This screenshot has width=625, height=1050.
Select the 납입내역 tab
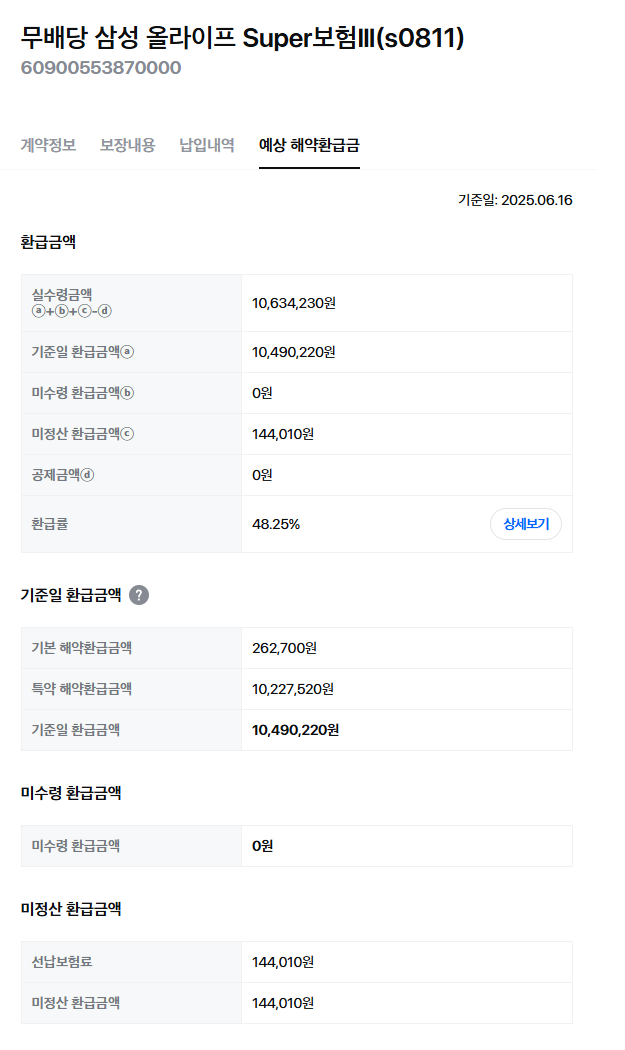[x=207, y=145]
